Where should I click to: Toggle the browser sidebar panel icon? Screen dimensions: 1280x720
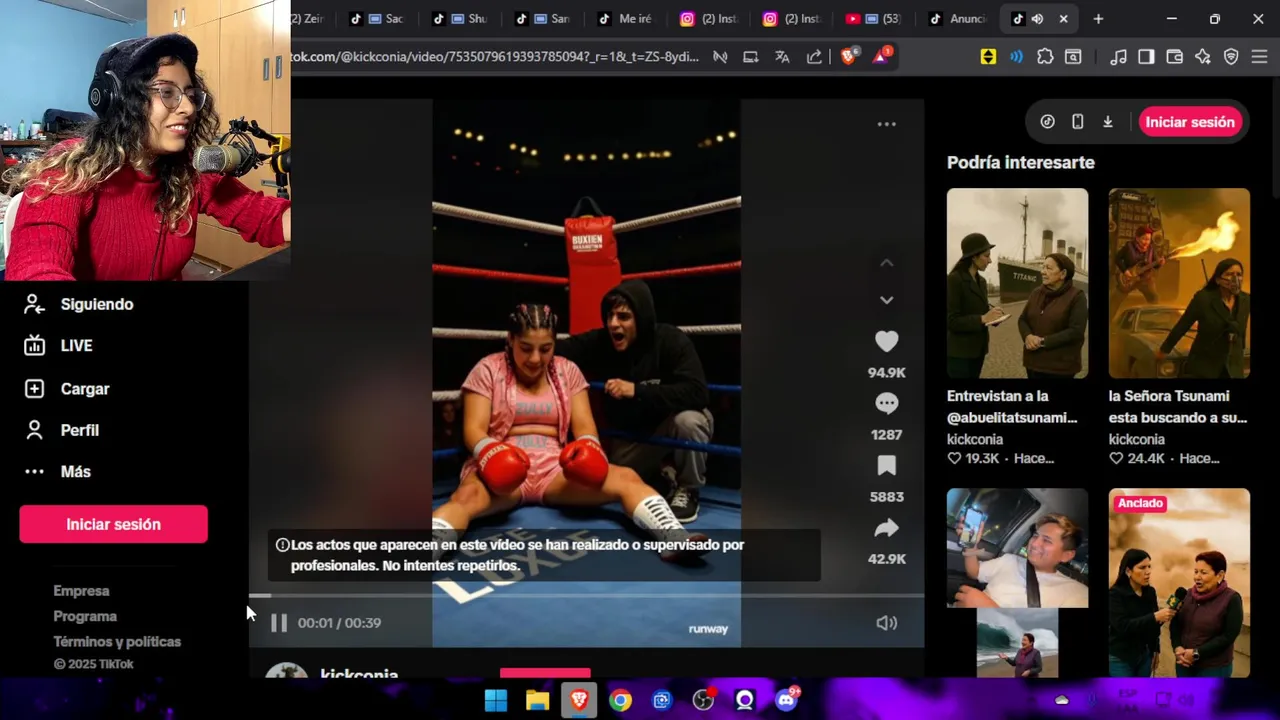1146,57
